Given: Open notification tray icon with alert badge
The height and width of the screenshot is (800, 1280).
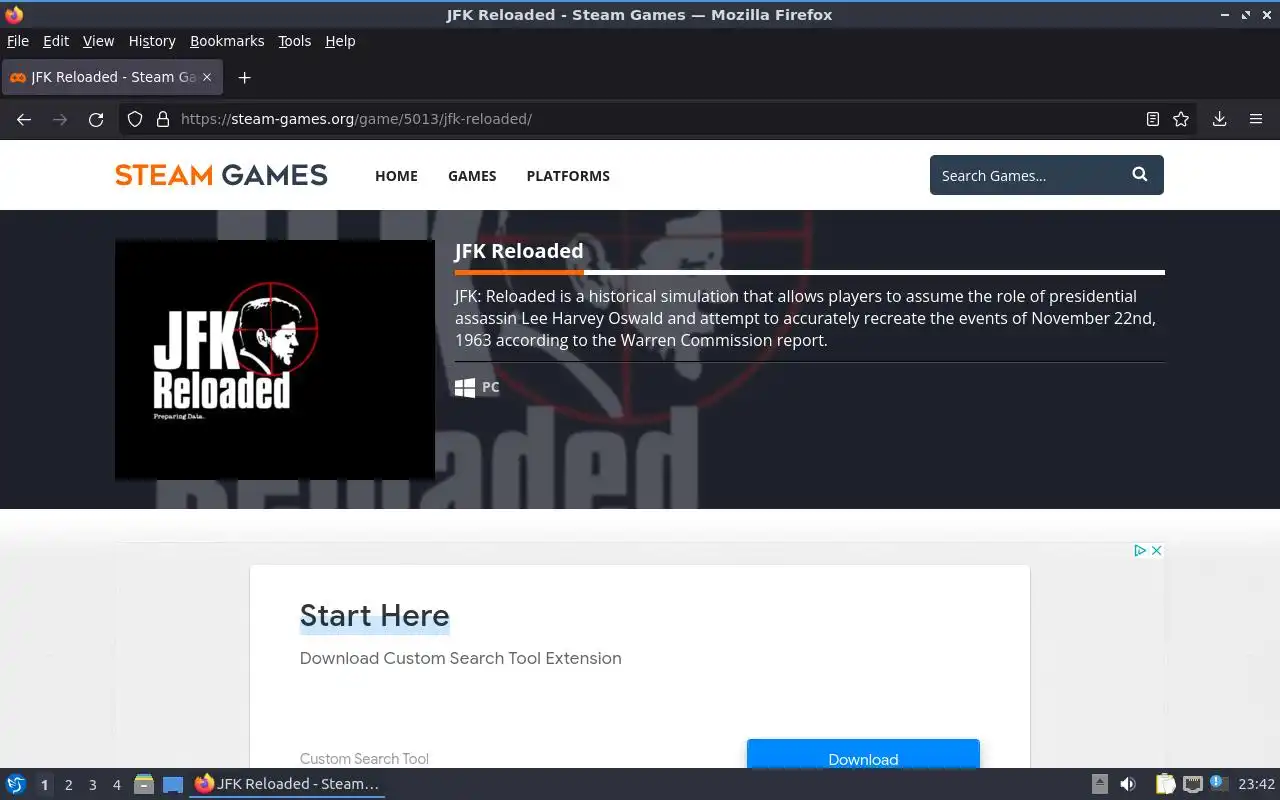Looking at the screenshot, I should [1218, 783].
